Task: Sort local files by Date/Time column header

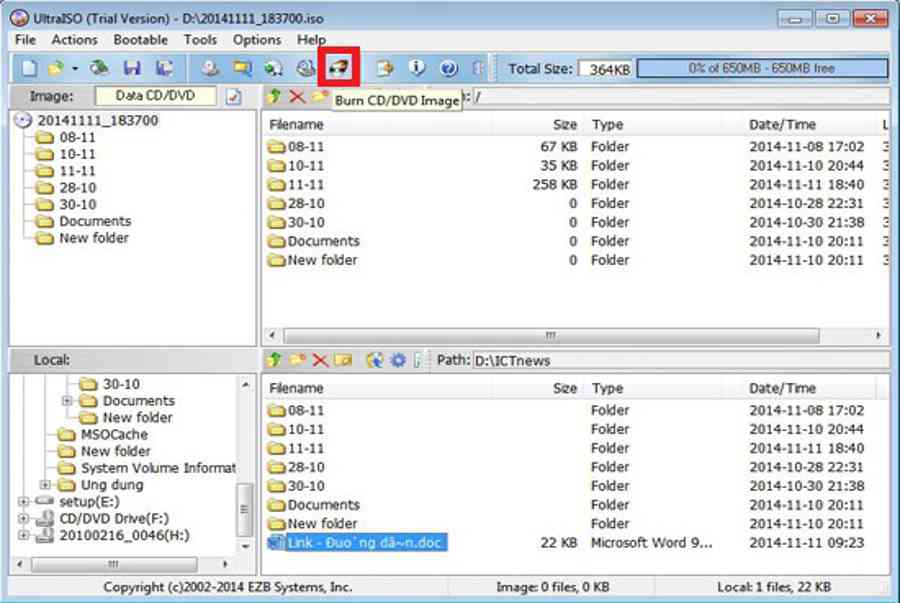Action: coord(782,388)
